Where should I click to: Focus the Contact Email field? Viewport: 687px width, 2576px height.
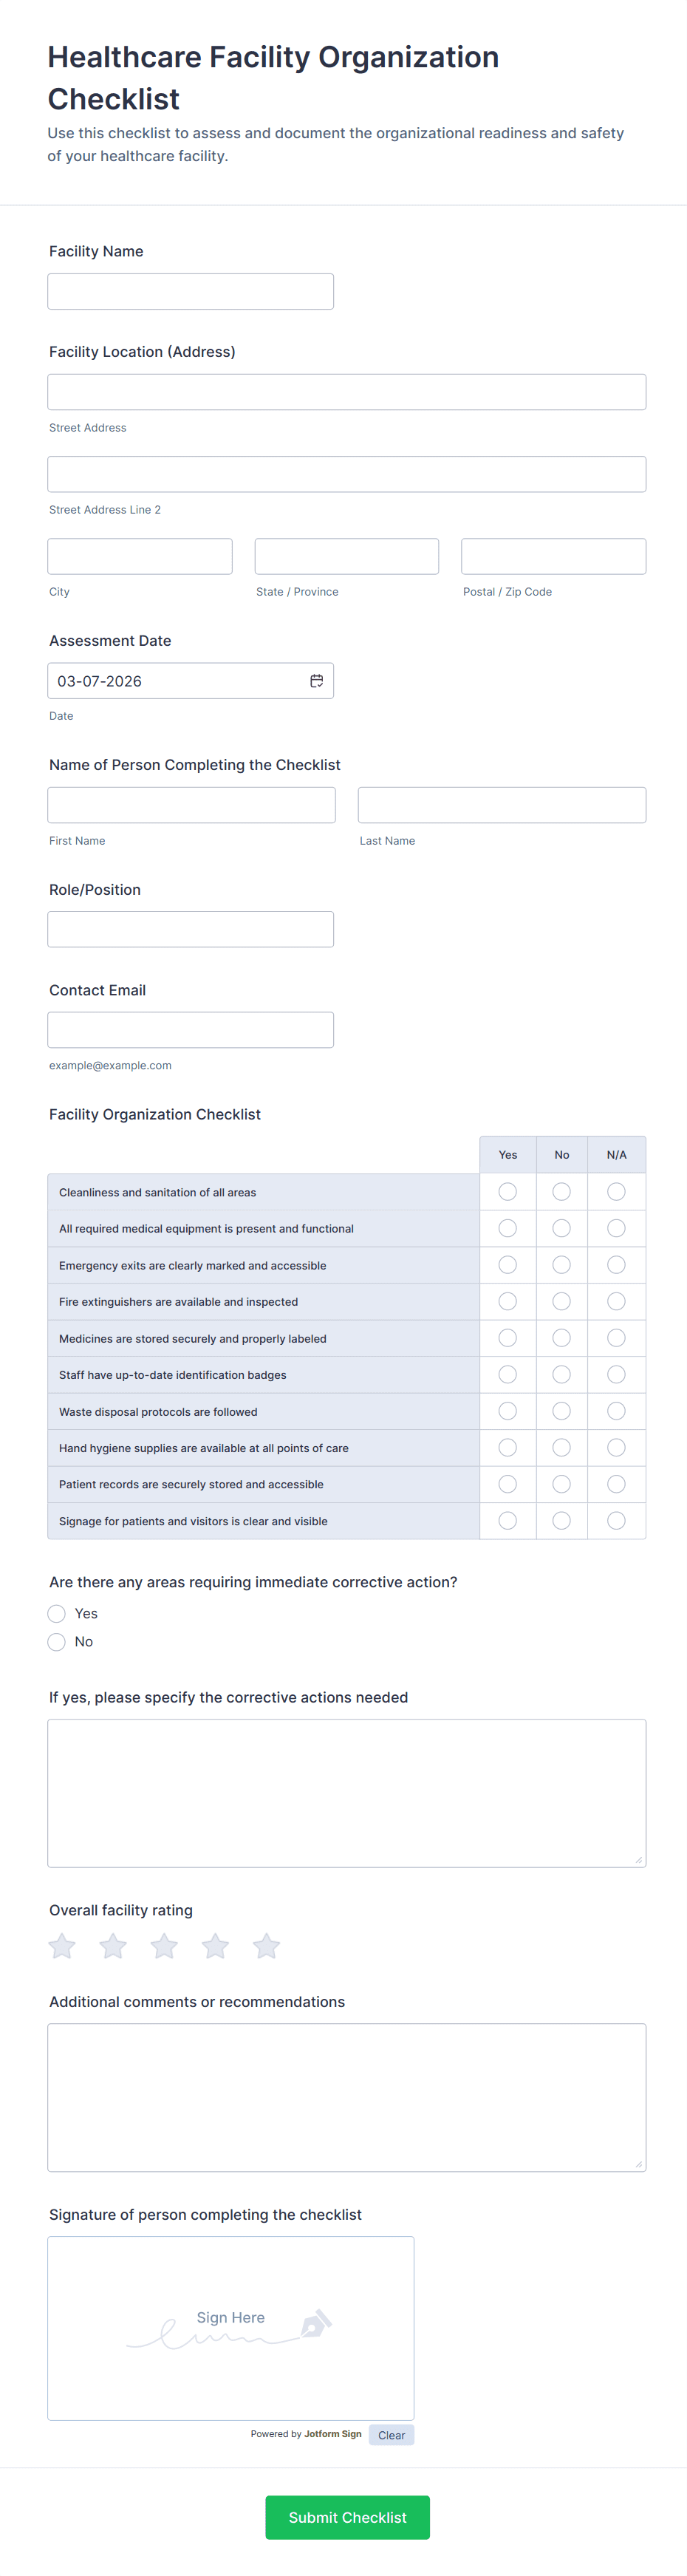(x=190, y=1030)
